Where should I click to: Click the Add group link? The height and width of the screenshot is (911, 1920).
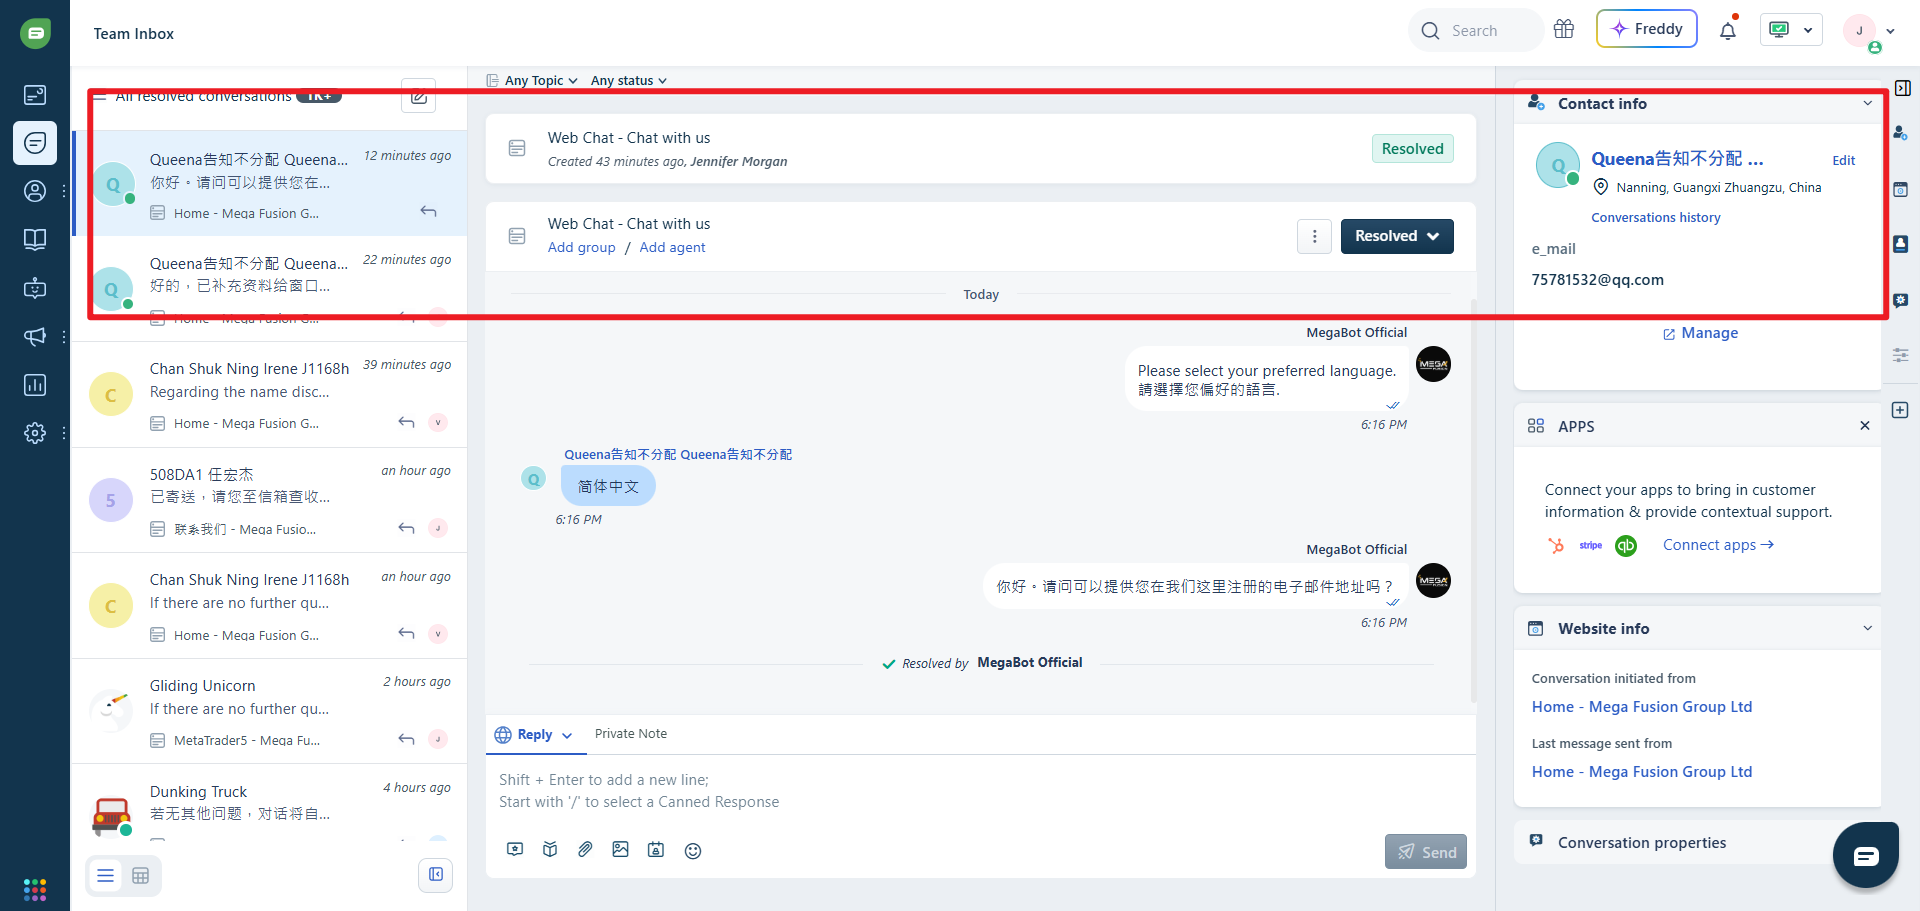[582, 248]
